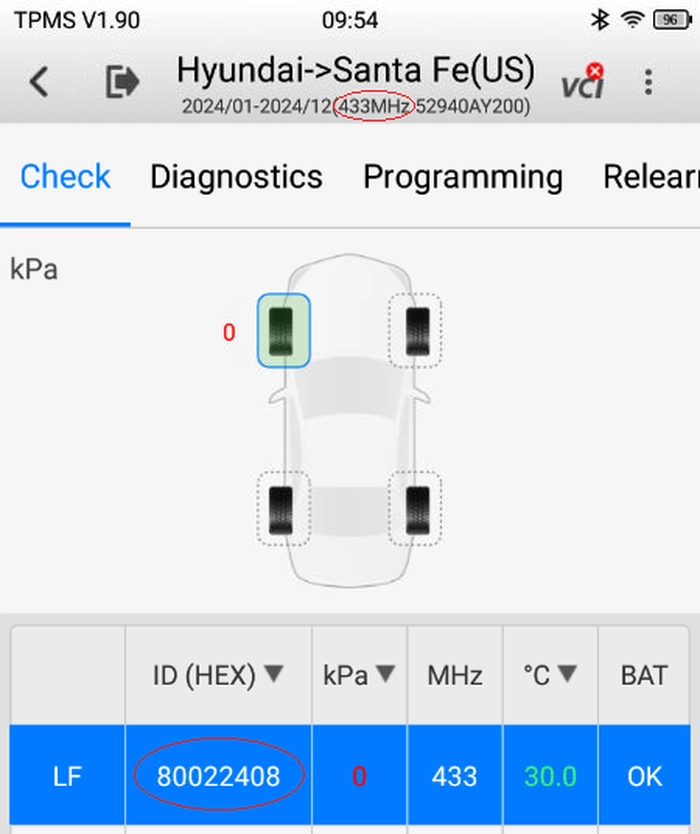
Task: Tap the Bluetooth status icon
Action: [600, 20]
